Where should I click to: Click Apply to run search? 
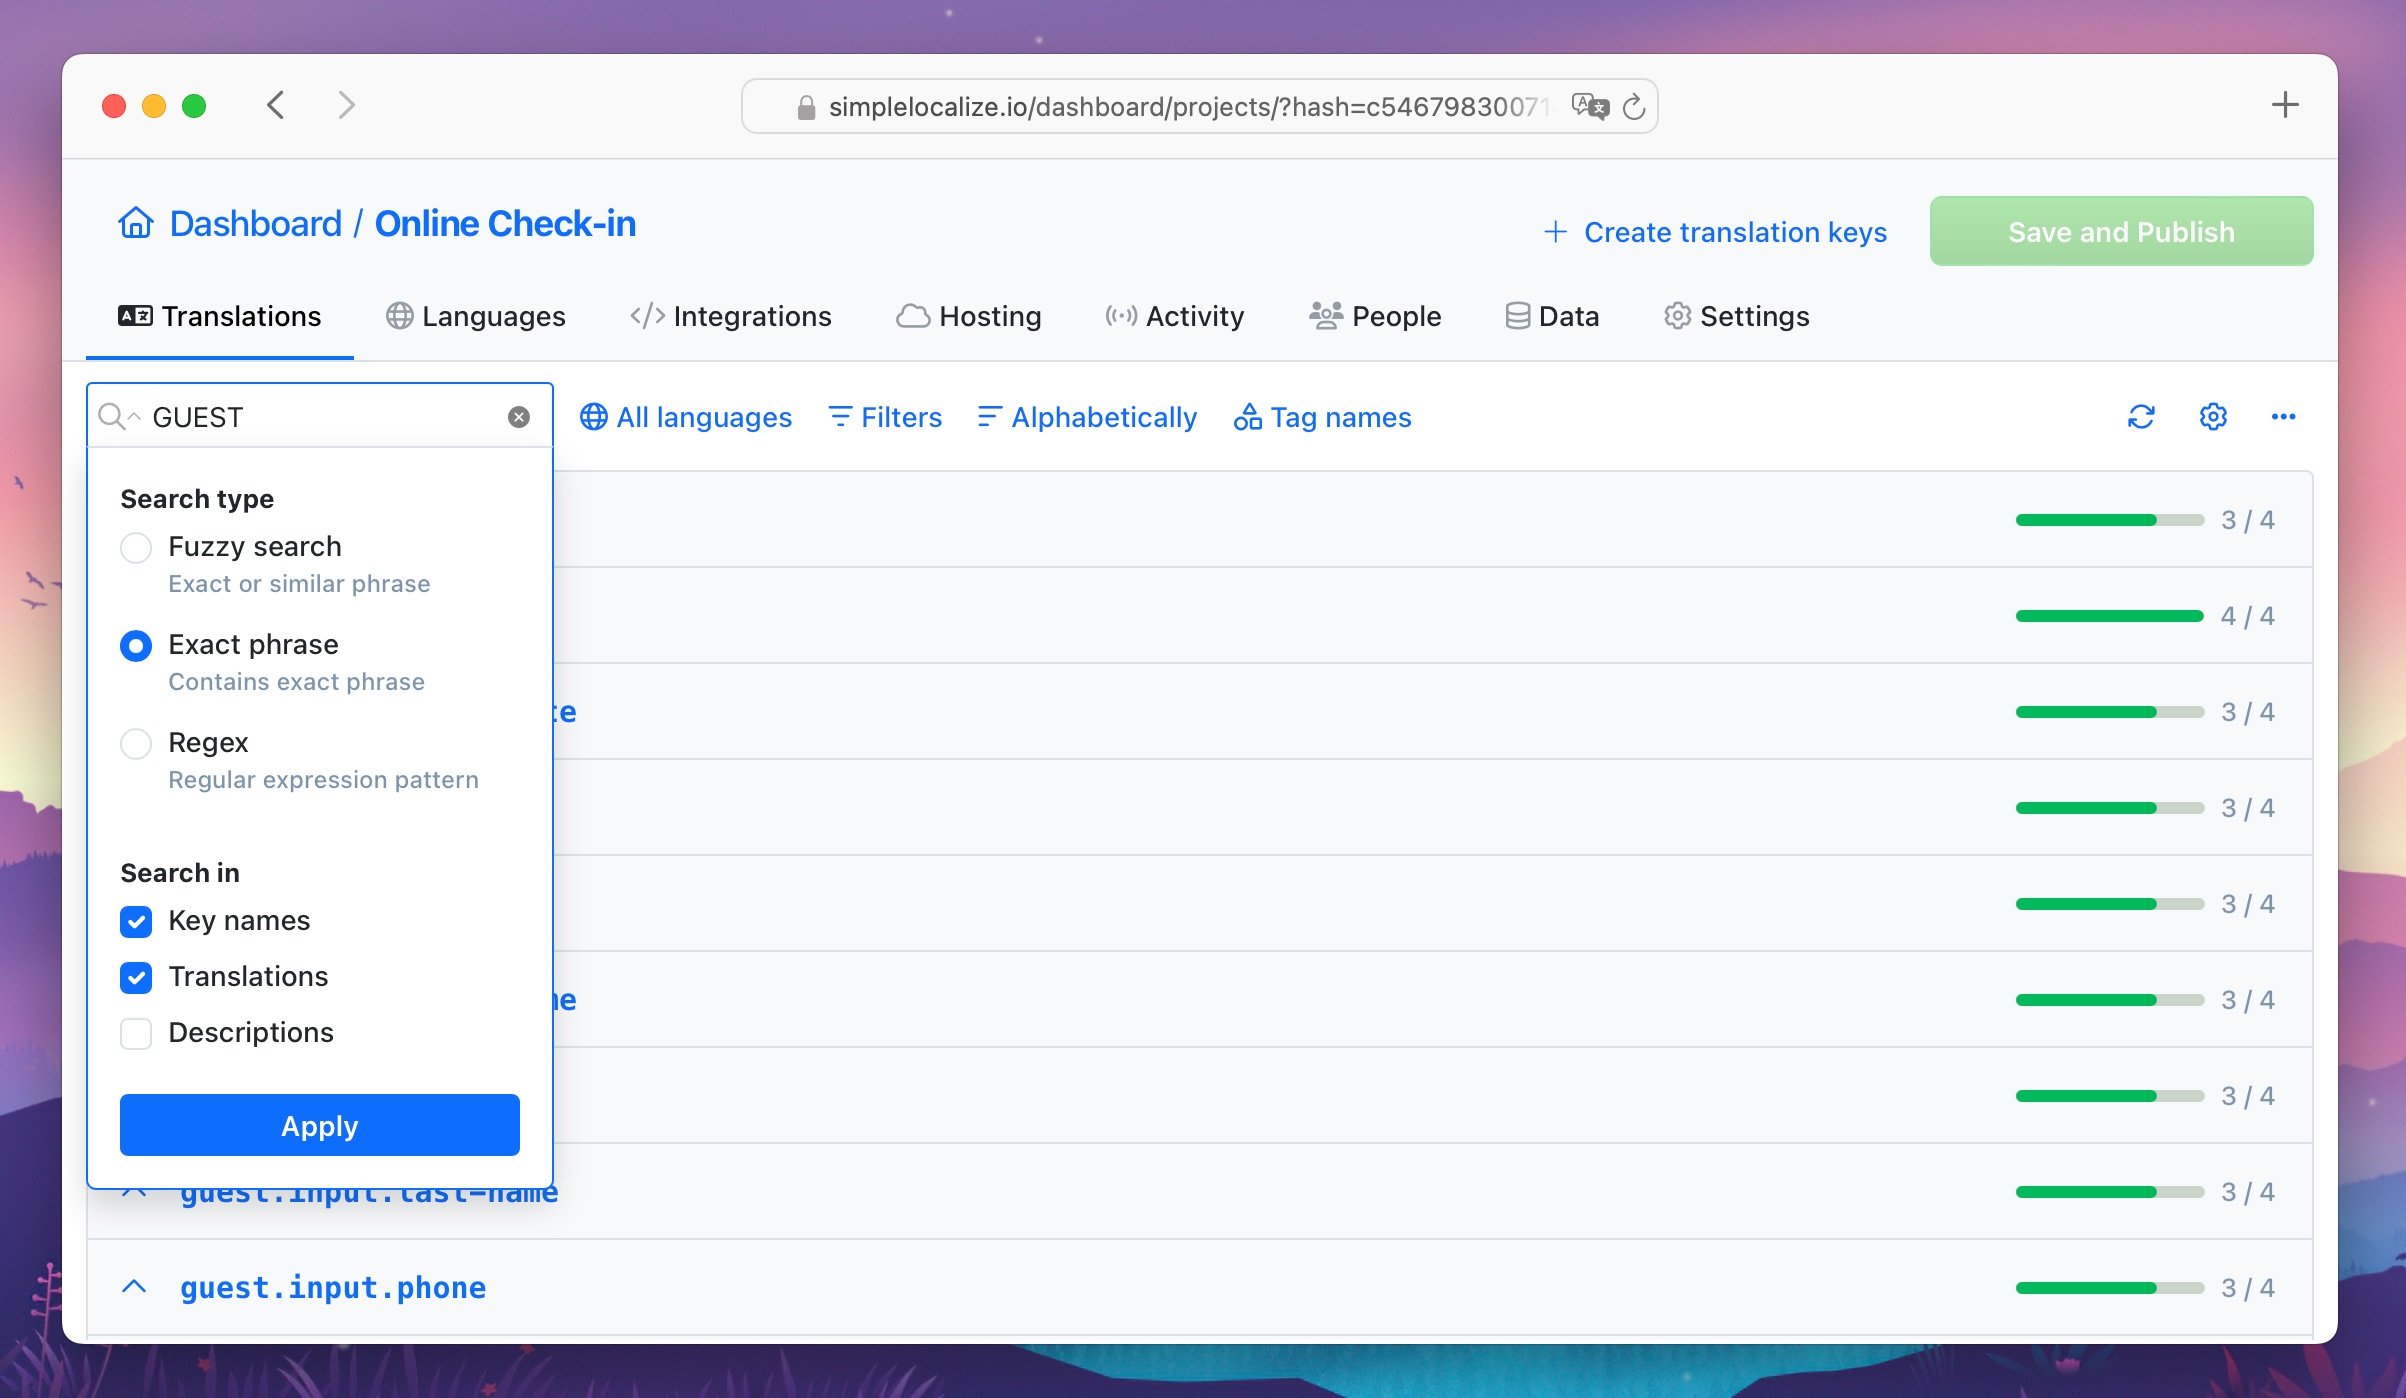(x=319, y=1125)
